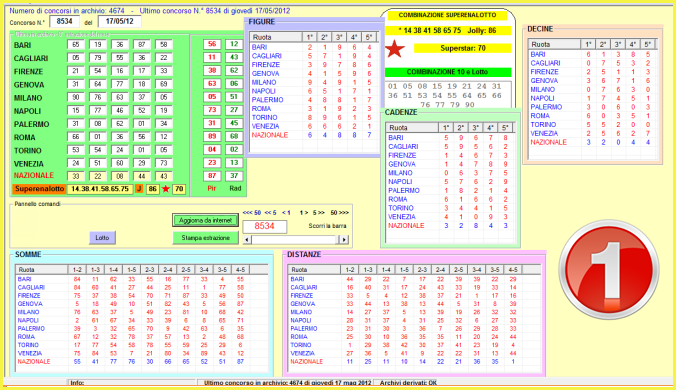
Task: Click Stampa estrazione button
Action: tap(205, 238)
